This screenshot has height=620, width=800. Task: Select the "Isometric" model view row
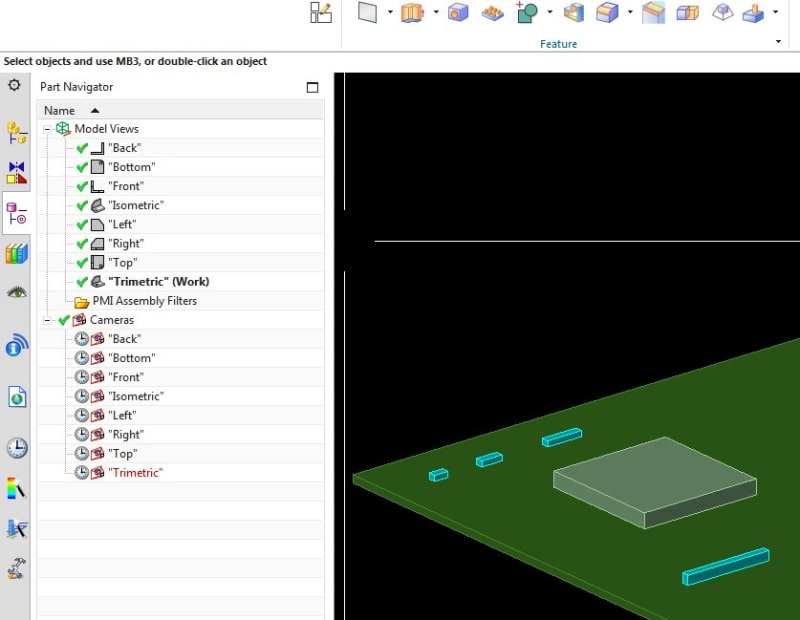click(136, 205)
